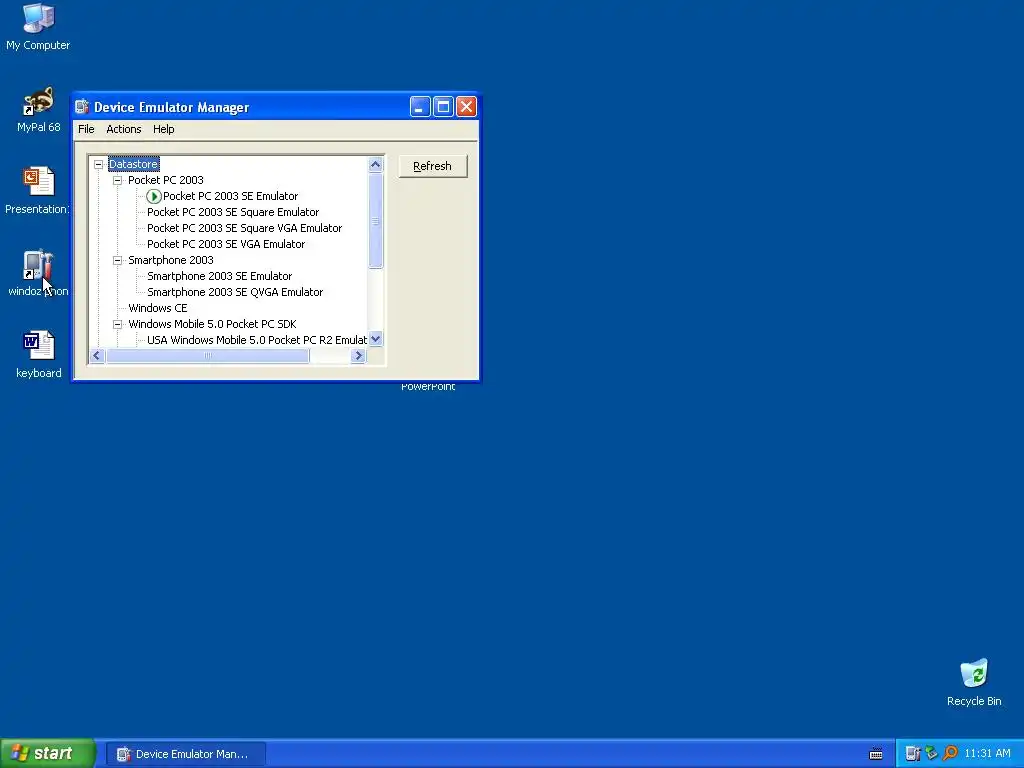Select Smartphone 2003 SE Emulator

[x=219, y=276]
